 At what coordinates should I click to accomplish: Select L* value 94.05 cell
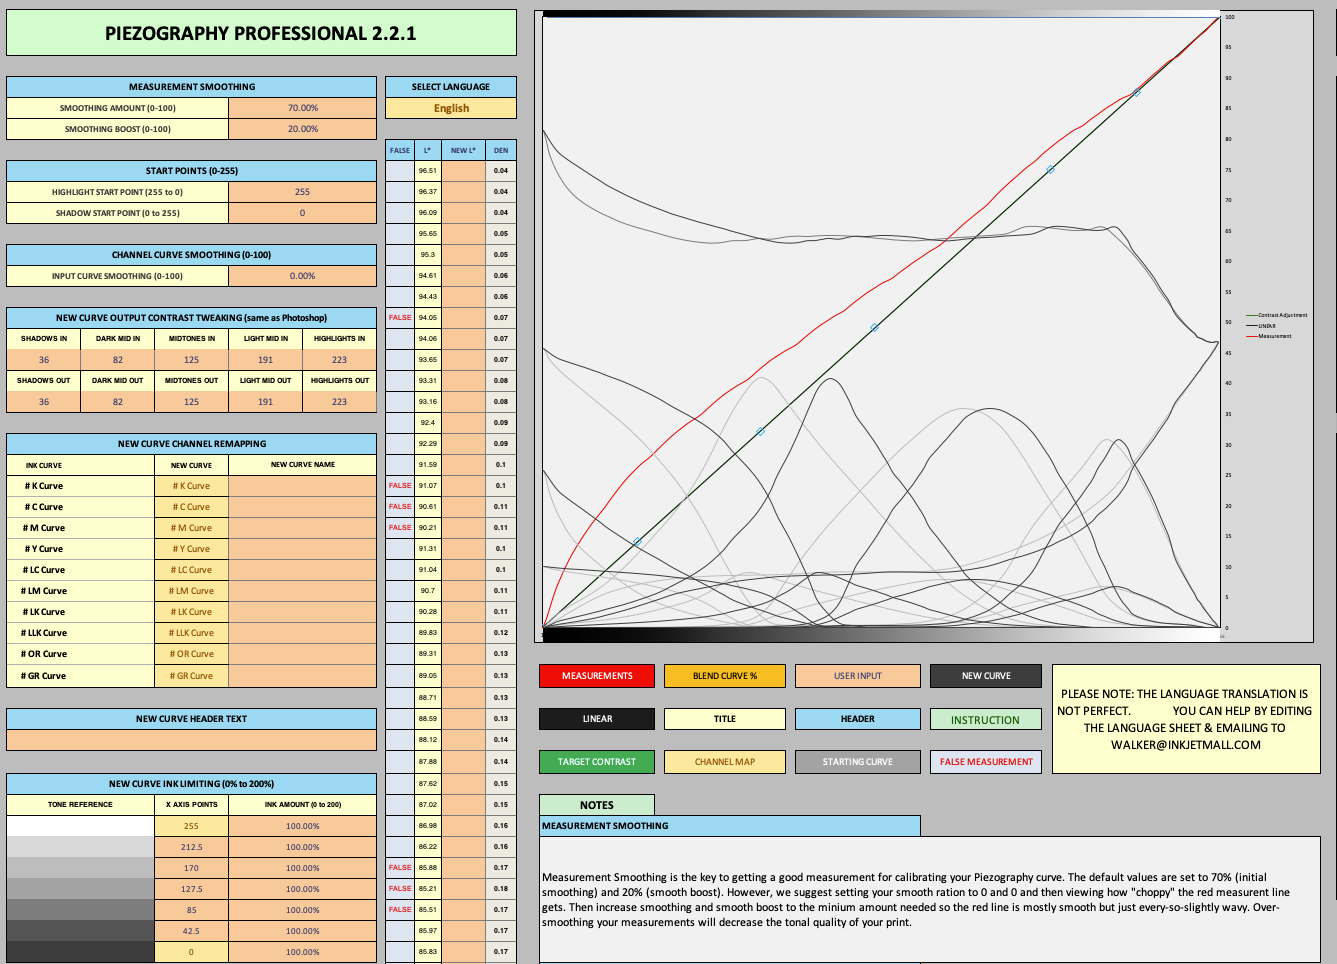[428, 318]
